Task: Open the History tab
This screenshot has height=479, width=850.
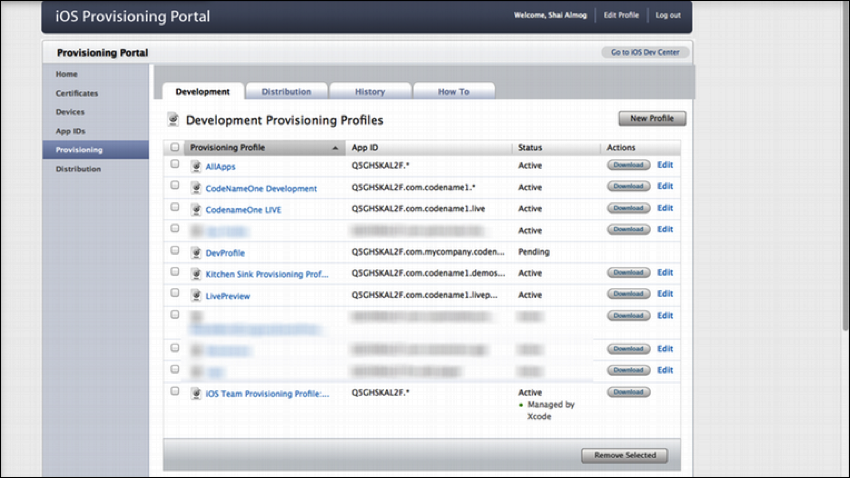Action: click(x=370, y=92)
